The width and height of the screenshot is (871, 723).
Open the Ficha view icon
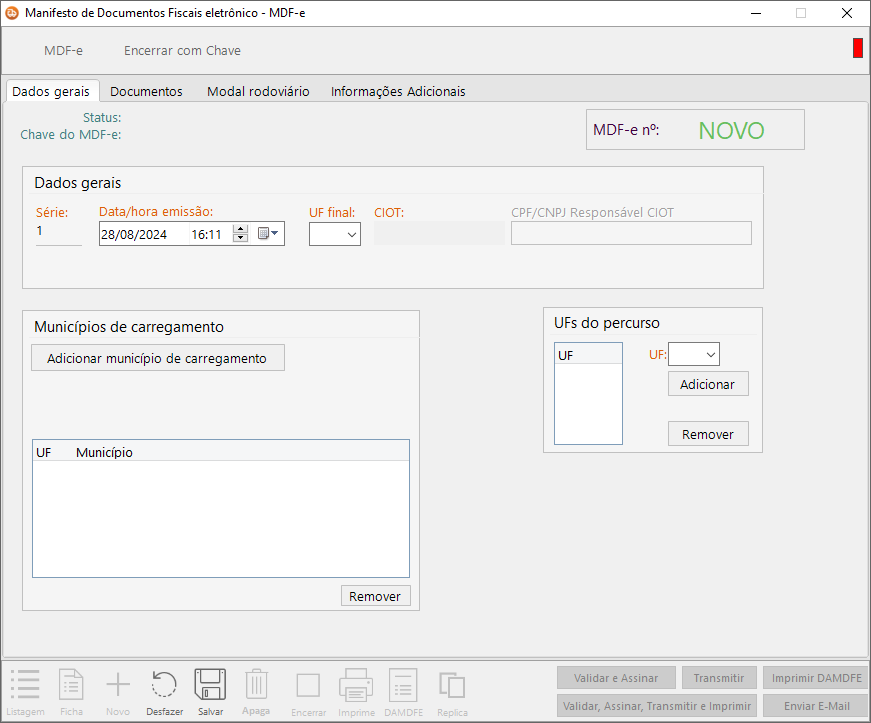click(x=72, y=686)
